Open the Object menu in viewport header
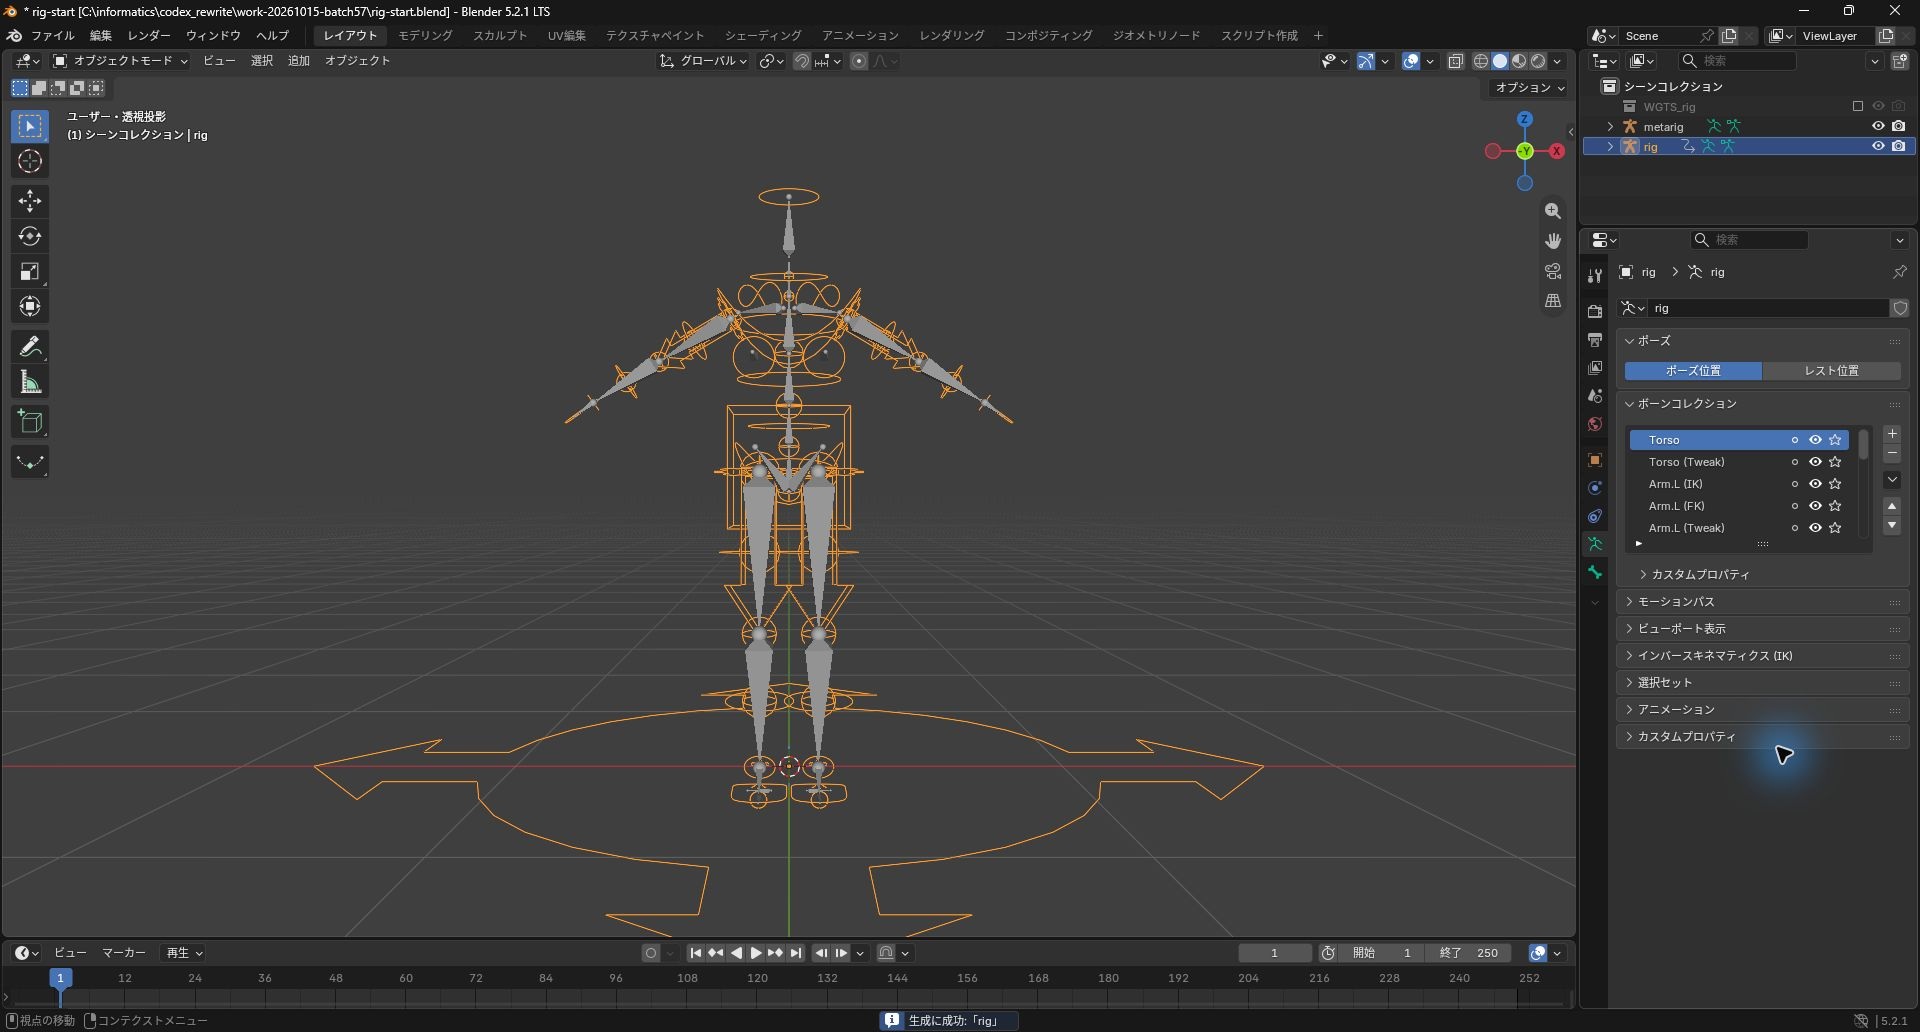Viewport: 1920px width, 1032px height. pyautogui.click(x=357, y=61)
